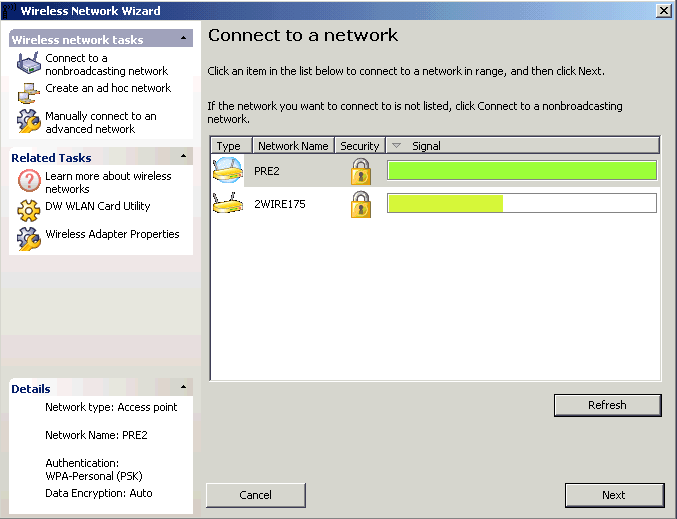Select the PRE2 network name
The image size is (677, 519).
point(266,171)
